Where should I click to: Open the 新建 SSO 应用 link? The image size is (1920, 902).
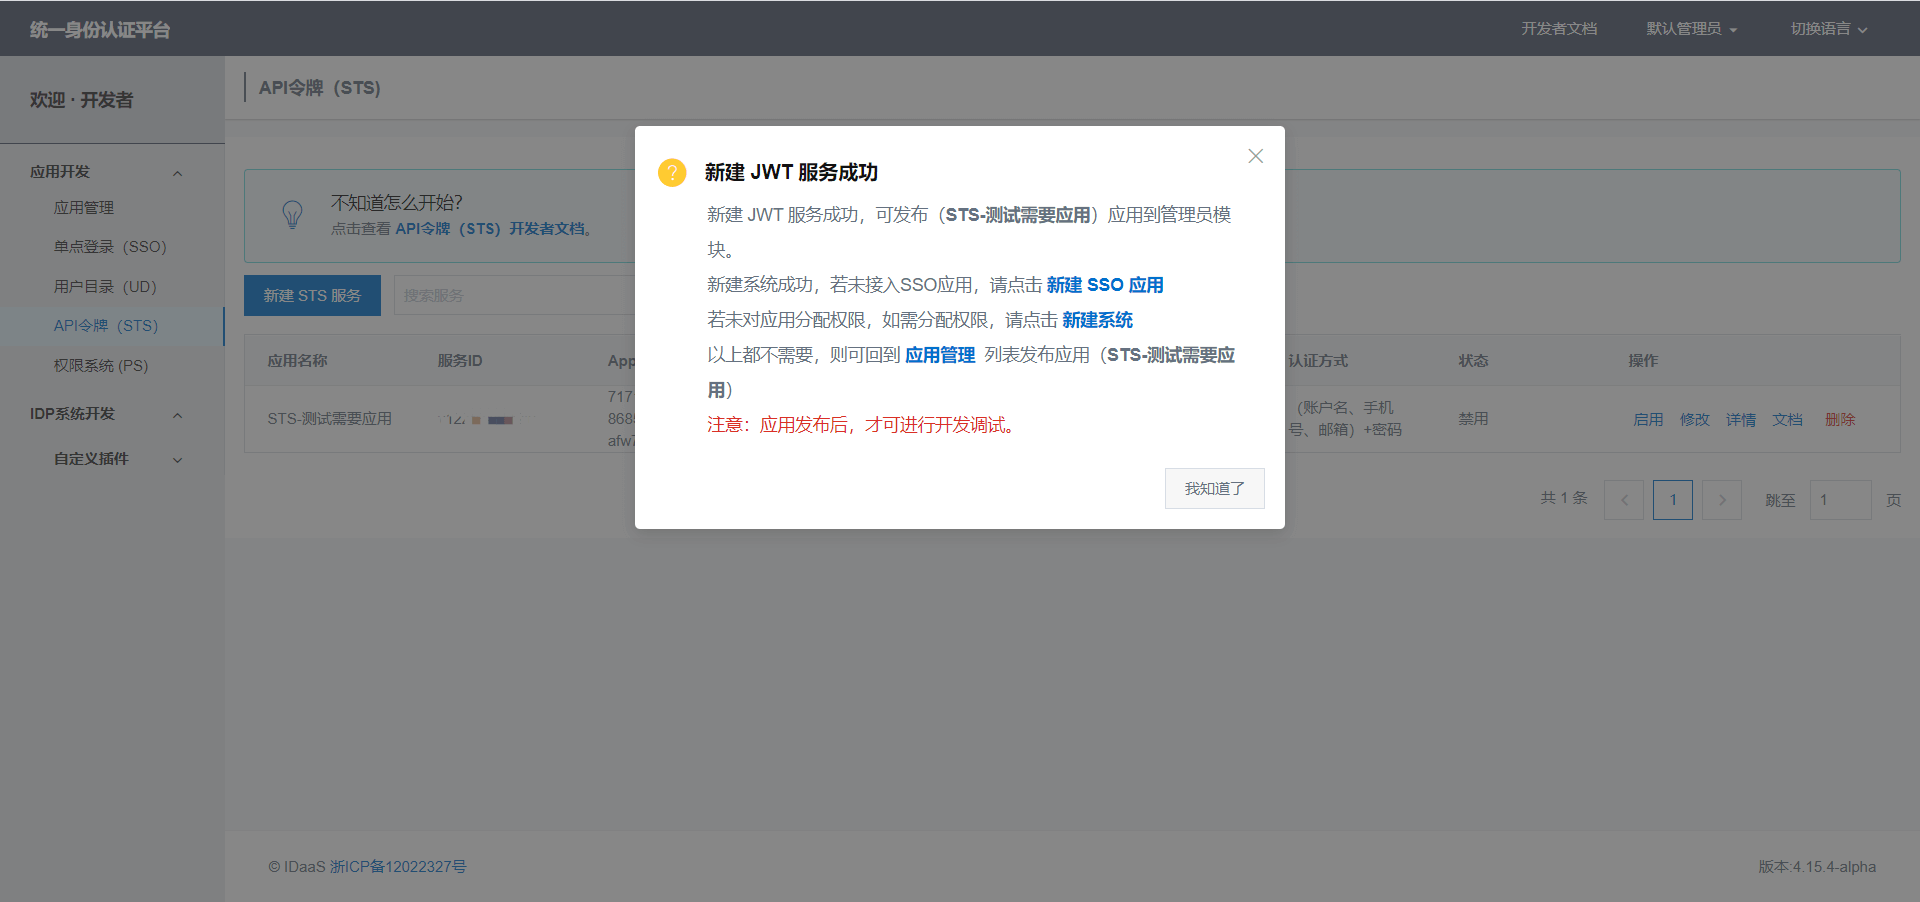(x=1105, y=285)
